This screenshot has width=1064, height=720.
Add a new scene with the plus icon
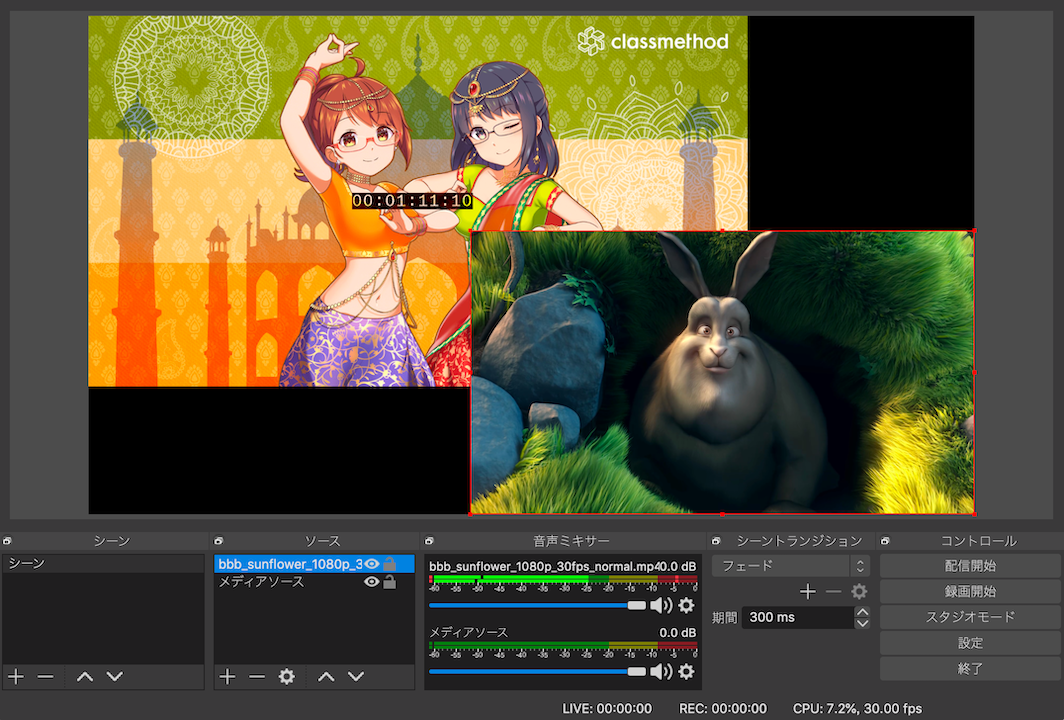click(x=16, y=677)
